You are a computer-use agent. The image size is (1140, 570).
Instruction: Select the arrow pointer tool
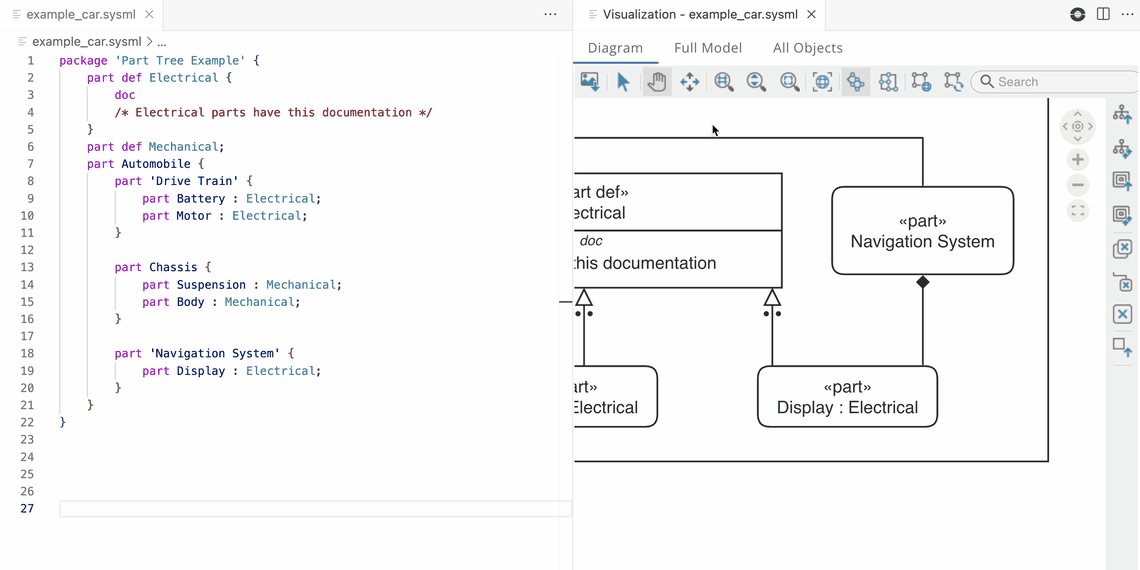coord(623,82)
